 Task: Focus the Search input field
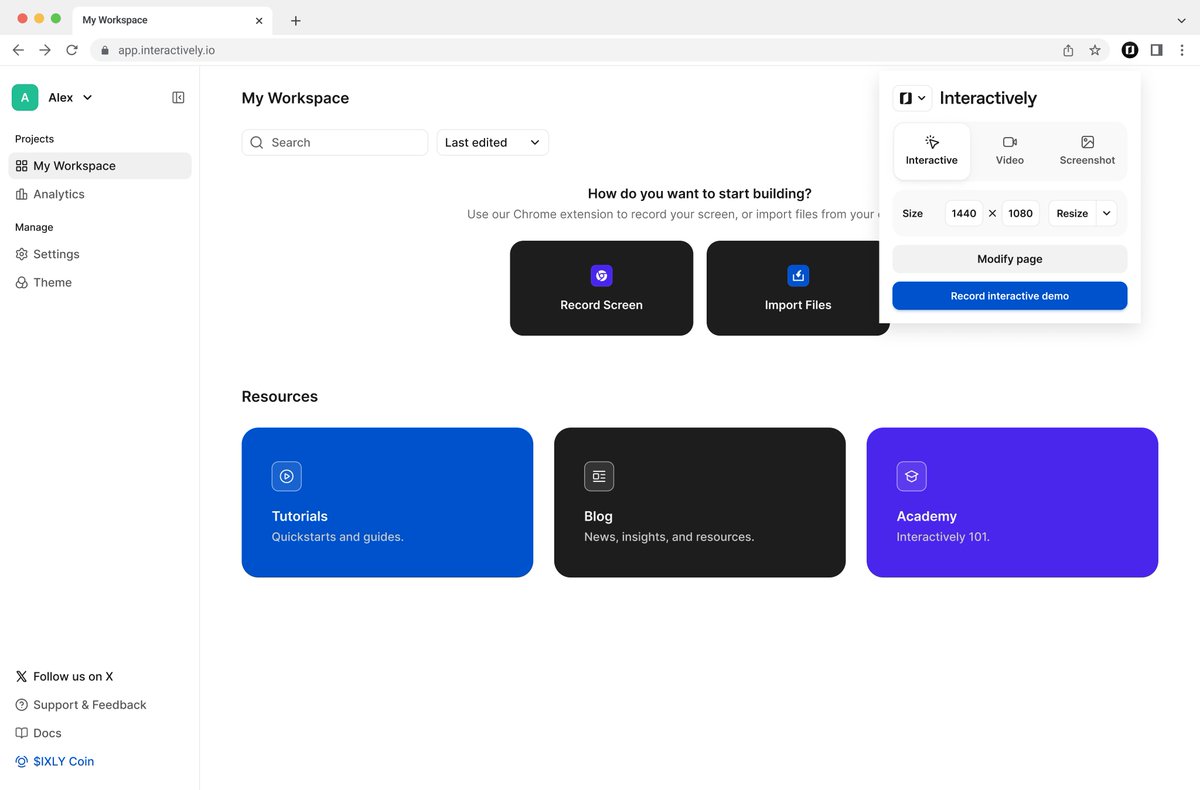(335, 142)
